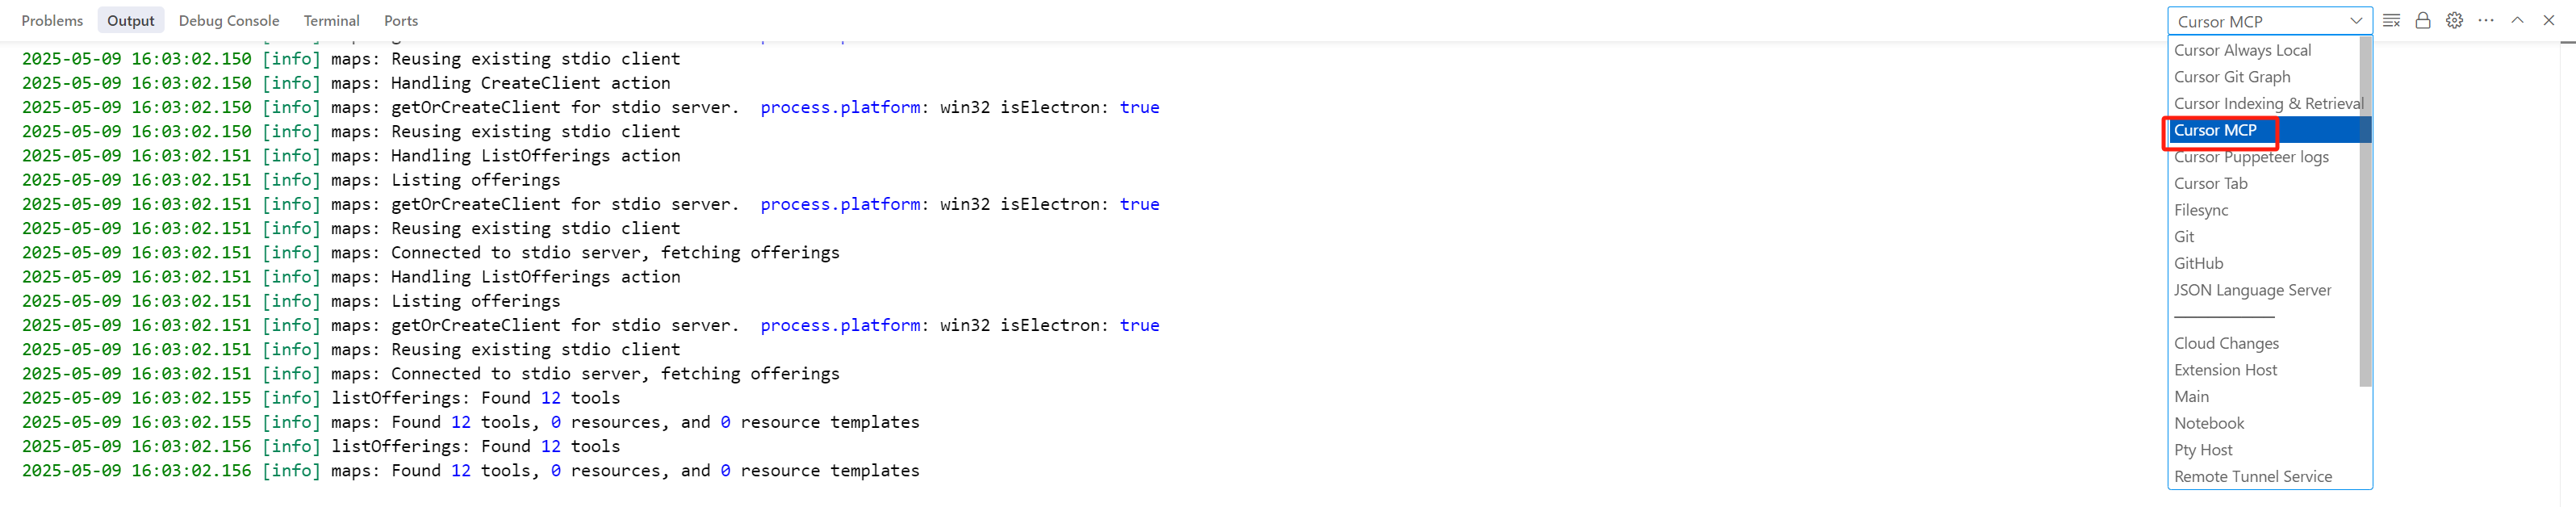Image resolution: width=2576 pixels, height=507 pixels.
Task: Choose Extension Host output channel
Action: [x=2225, y=370]
